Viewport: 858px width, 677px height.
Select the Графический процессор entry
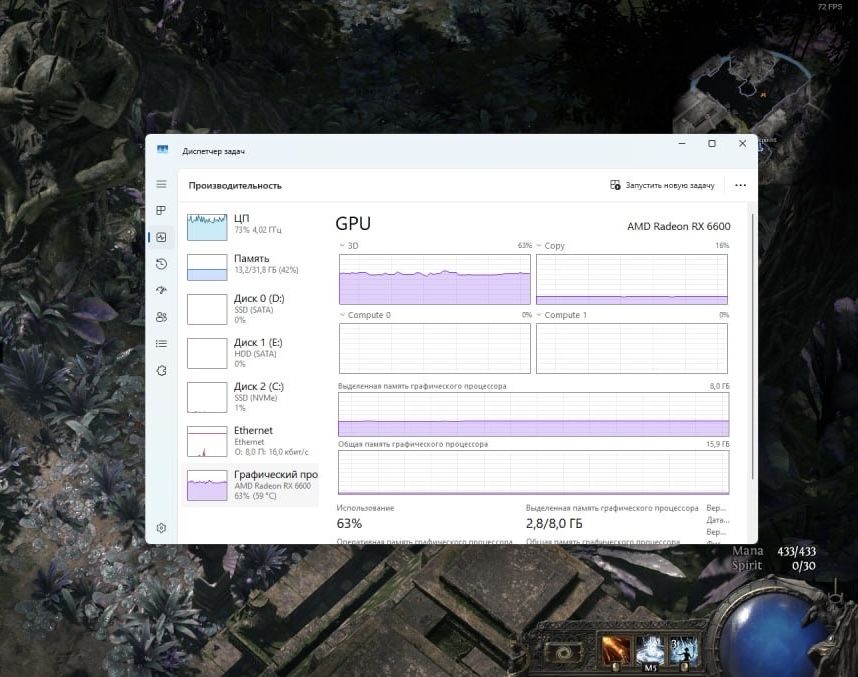(250, 485)
